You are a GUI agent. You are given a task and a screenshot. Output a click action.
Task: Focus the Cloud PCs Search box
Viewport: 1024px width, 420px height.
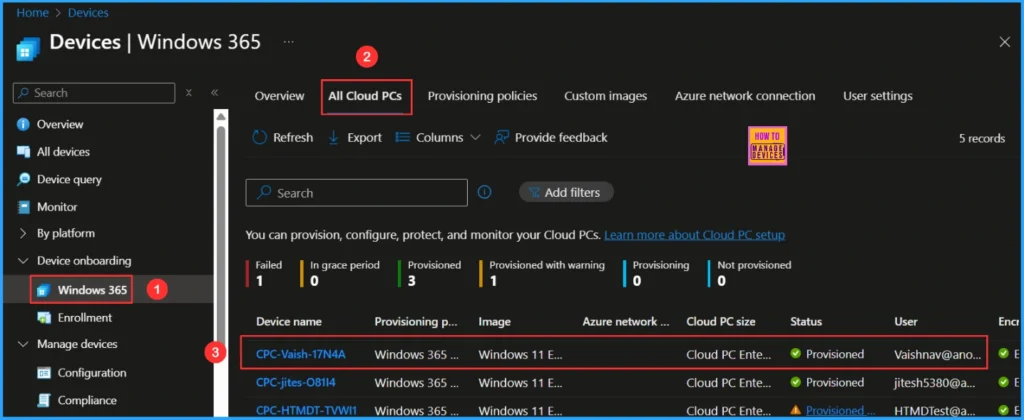(357, 193)
